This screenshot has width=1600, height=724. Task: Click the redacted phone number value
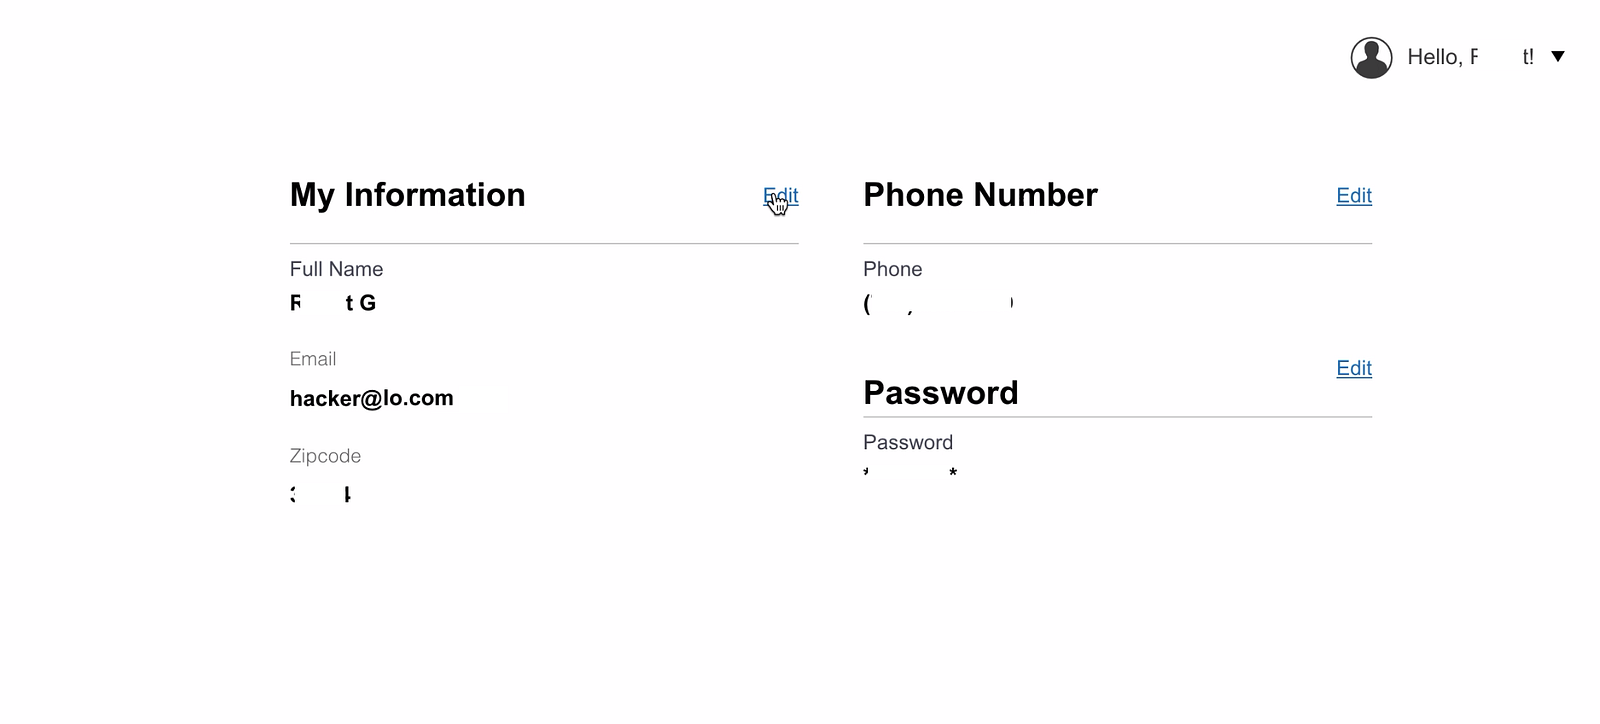939,304
